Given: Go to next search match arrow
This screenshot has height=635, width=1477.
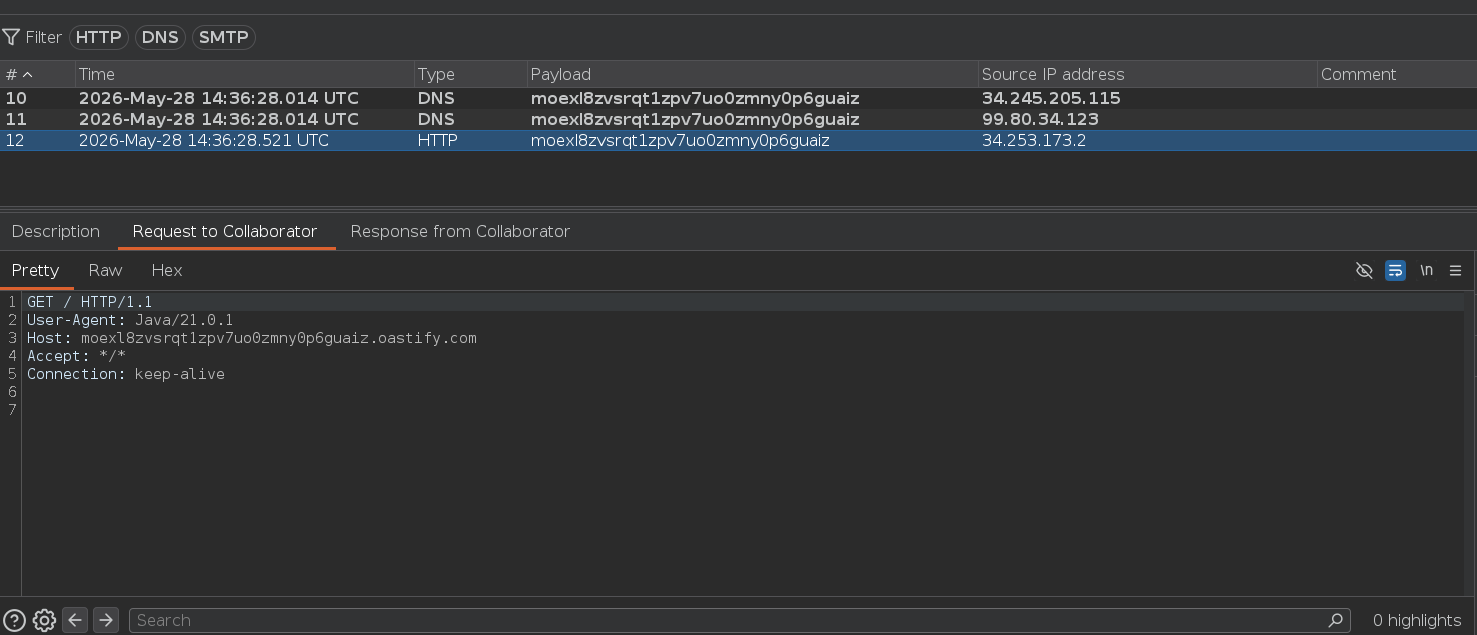Looking at the screenshot, I should coord(106,620).
